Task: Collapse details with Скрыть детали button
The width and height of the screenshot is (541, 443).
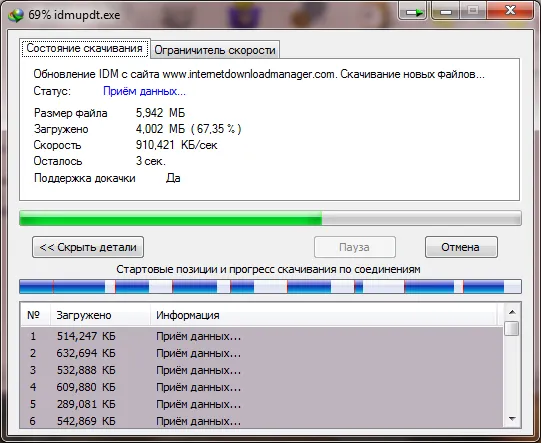Action: point(88,247)
